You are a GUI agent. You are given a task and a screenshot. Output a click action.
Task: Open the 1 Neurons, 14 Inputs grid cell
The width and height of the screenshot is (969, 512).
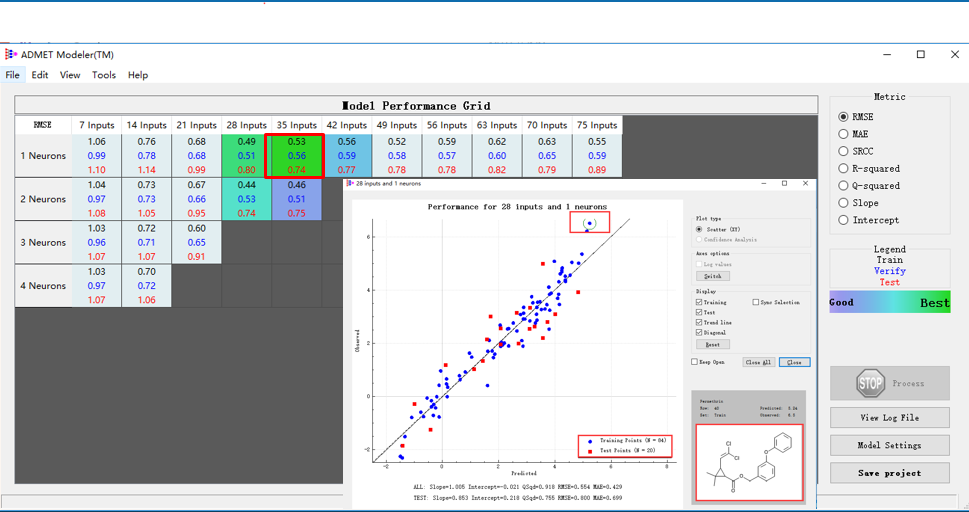click(x=146, y=156)
